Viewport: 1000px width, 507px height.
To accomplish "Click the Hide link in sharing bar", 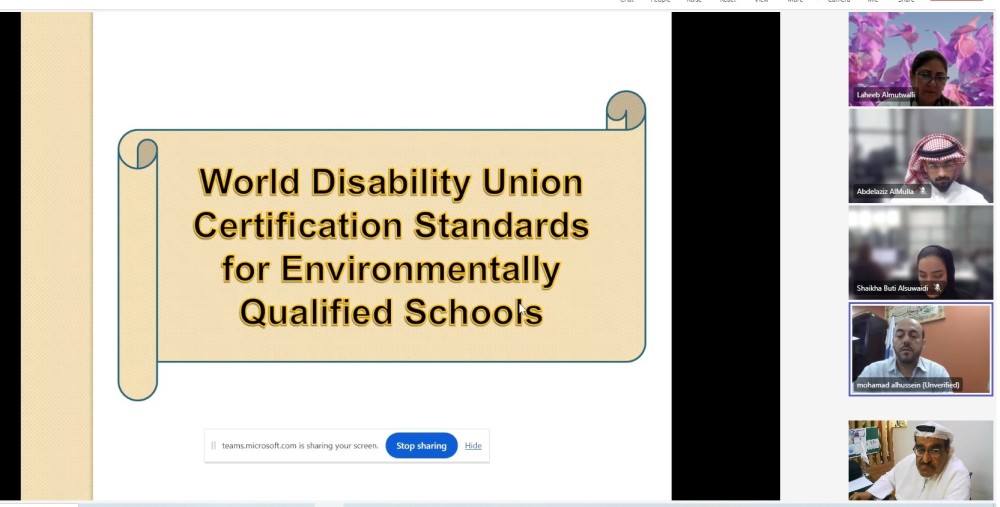I will (473, 446).
